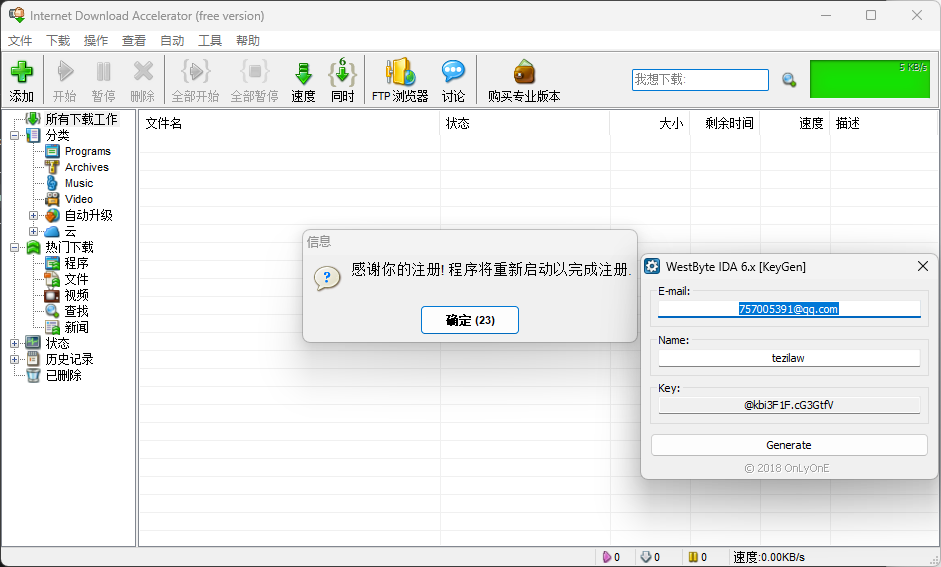Open the 操作 menu
Screen dimensions: 941x567
(96, 41)
